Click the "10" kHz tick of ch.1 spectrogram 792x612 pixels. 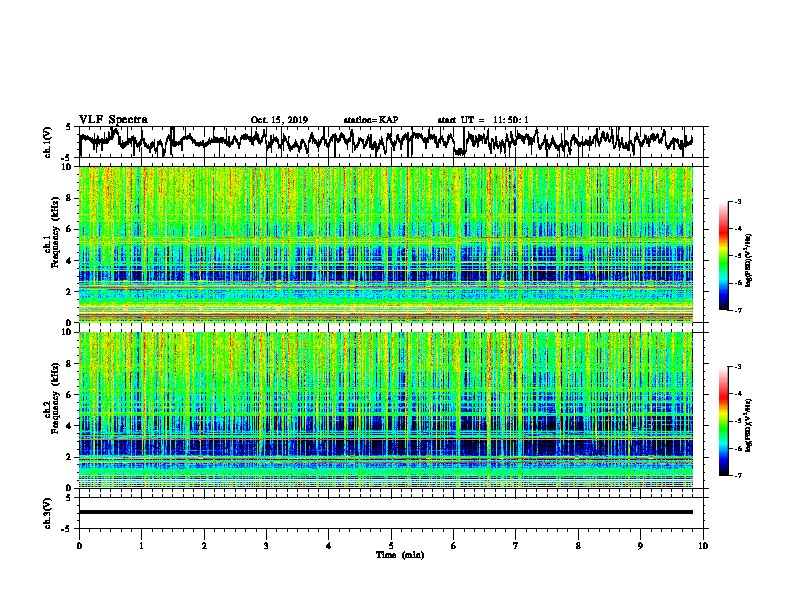coord(69,167)
